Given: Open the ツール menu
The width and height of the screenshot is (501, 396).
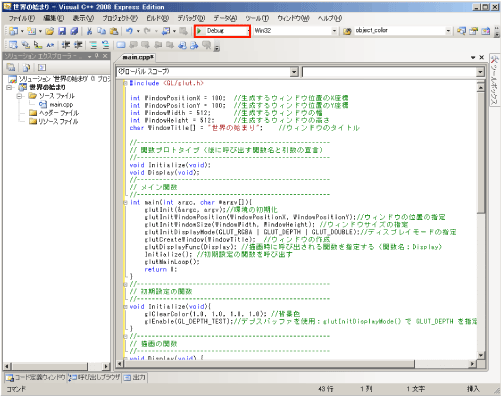Looking at the screenshot, I should tap(257, 18).
